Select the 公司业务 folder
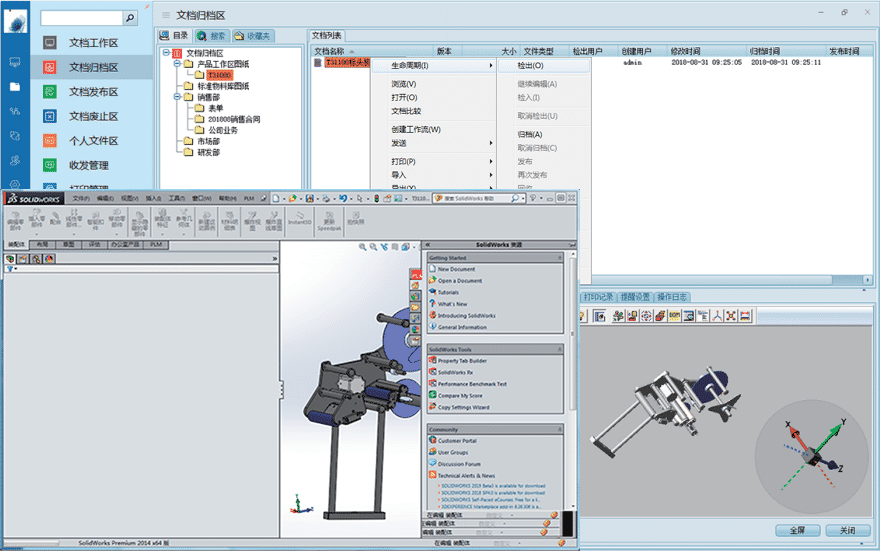 223,130
